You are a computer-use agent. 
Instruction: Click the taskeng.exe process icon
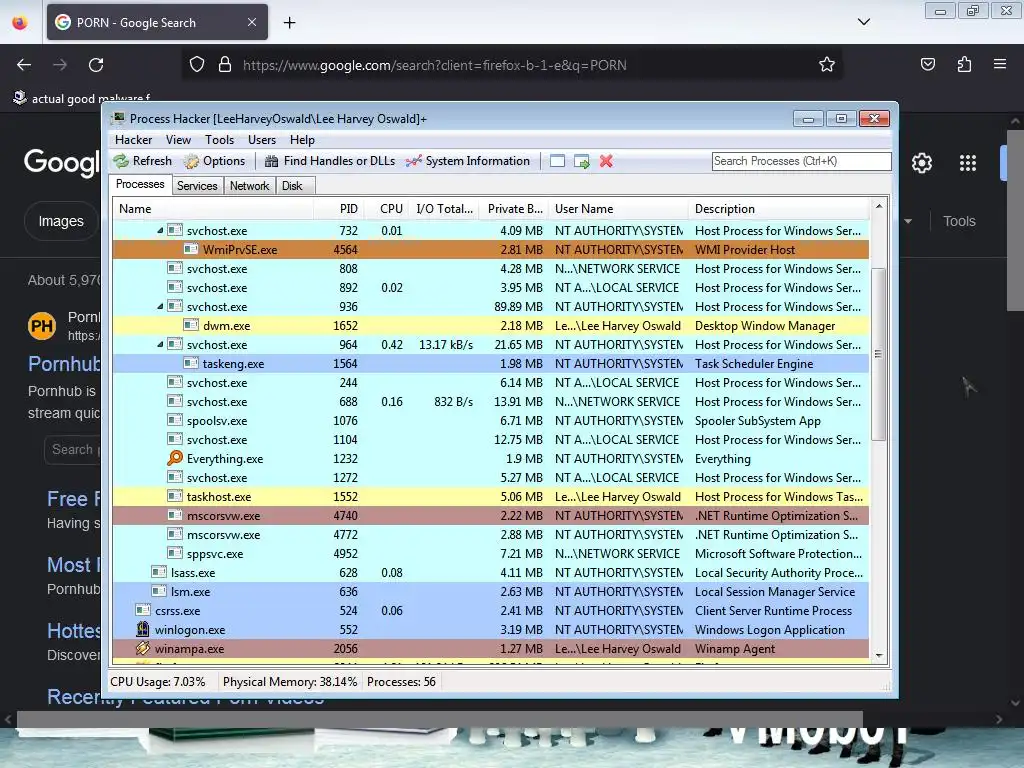[x=191, y=363]
